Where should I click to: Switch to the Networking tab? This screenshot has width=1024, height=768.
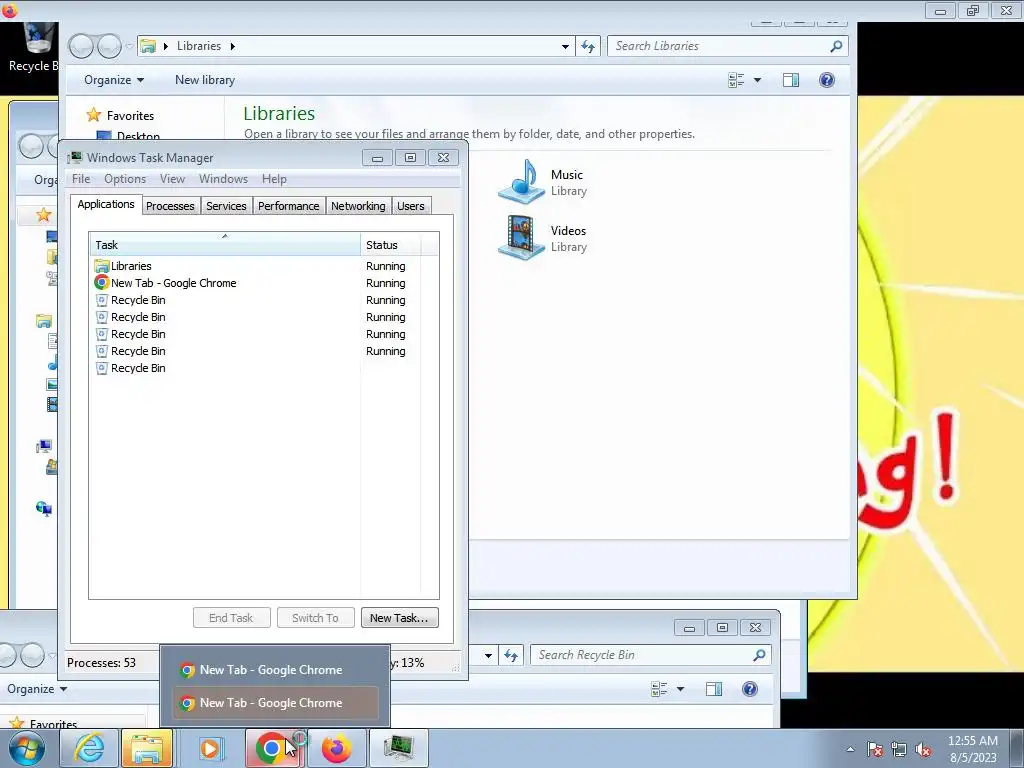tap(358, 206)
